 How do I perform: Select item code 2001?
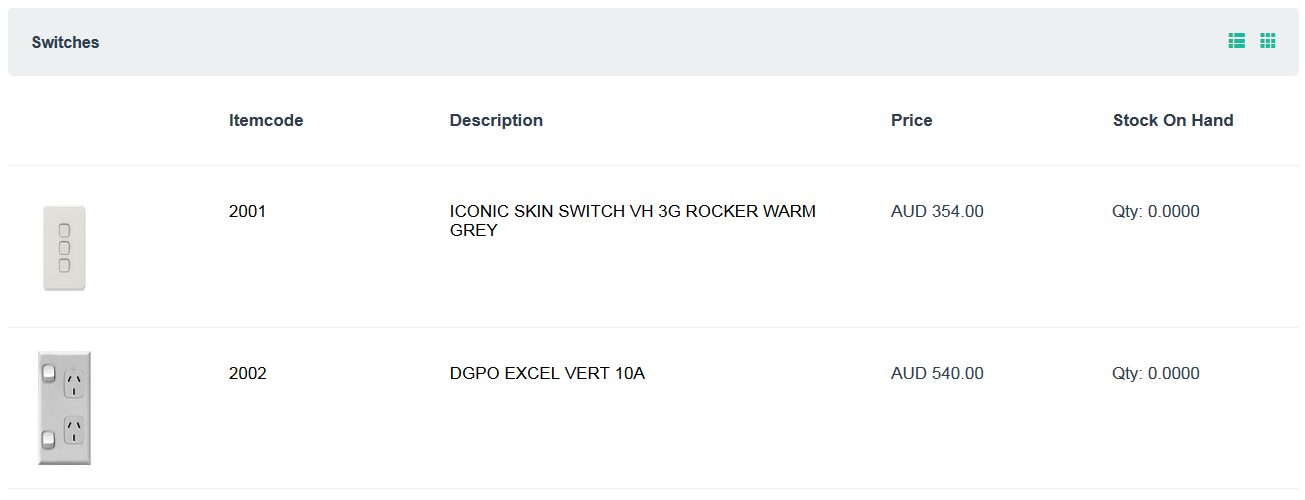248,212
